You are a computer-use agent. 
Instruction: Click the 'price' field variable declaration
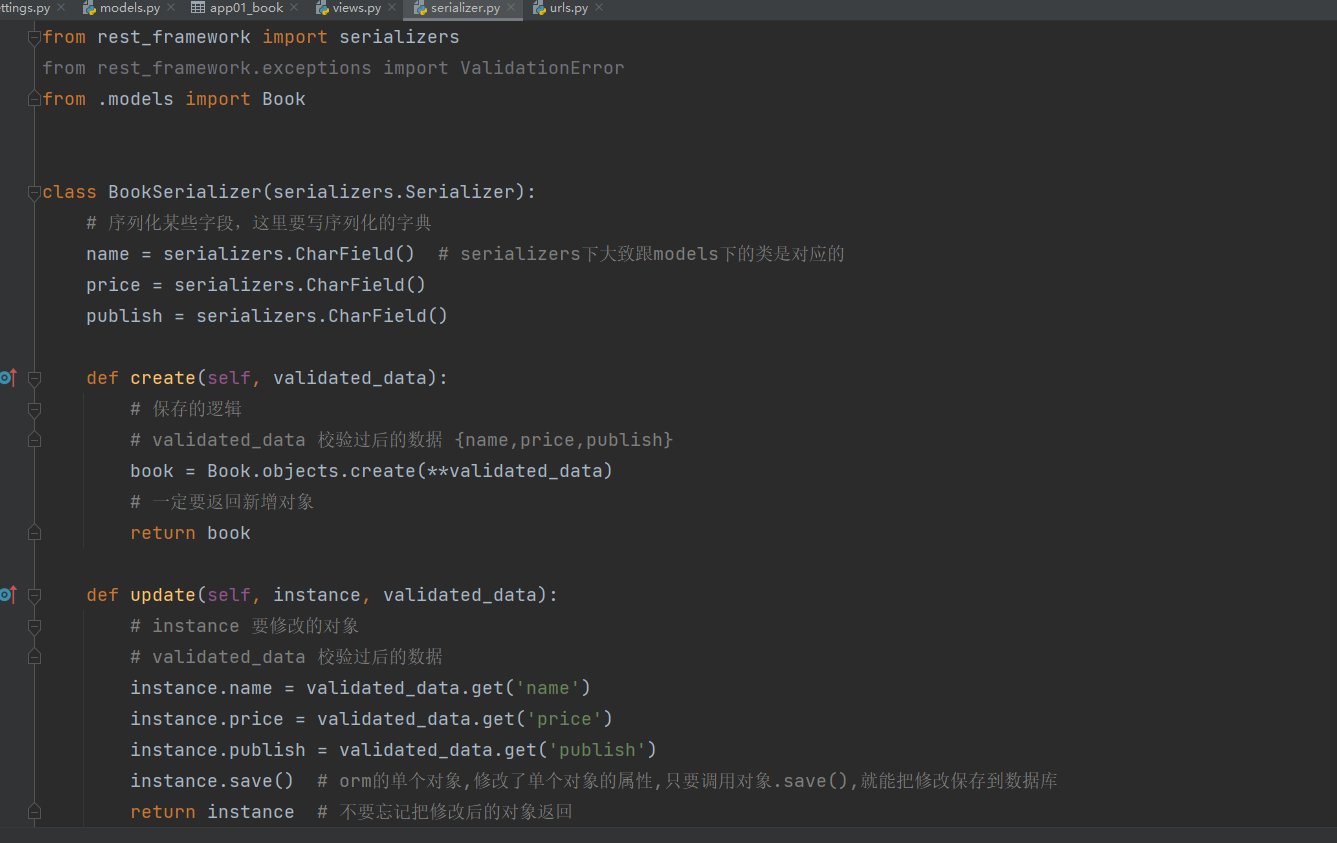tap(113, 285)
